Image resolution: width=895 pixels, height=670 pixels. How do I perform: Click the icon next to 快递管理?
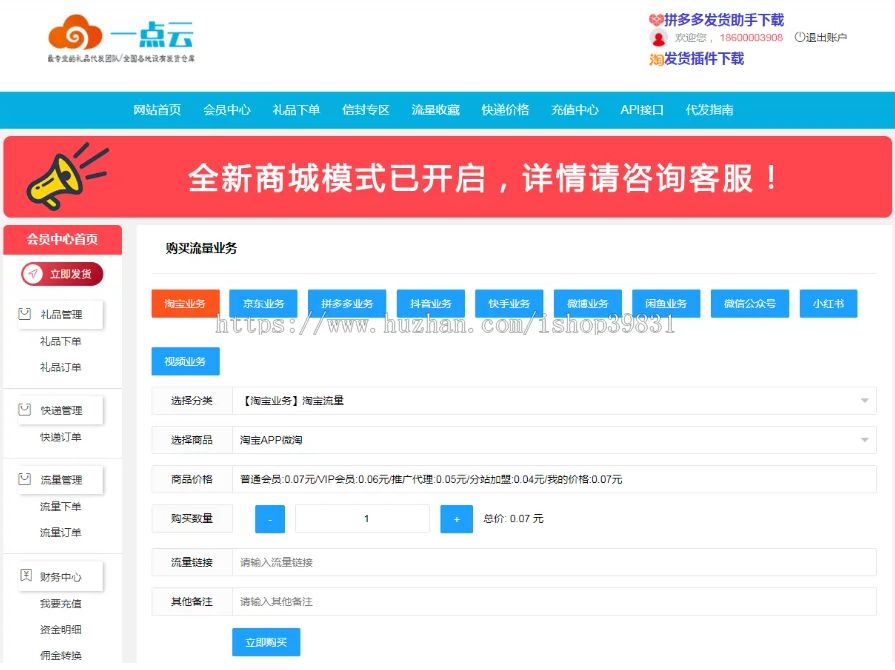click(25, 410)
